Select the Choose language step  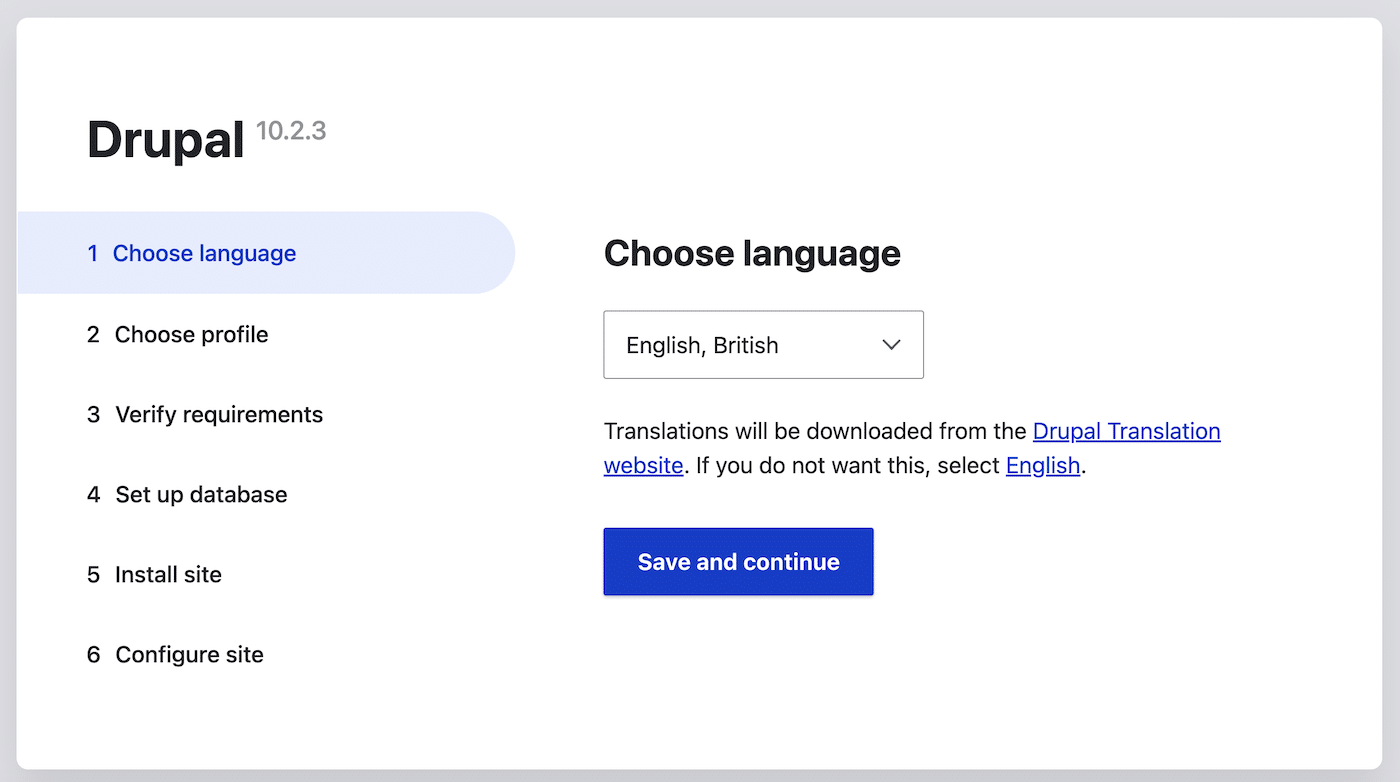[204, 253]
